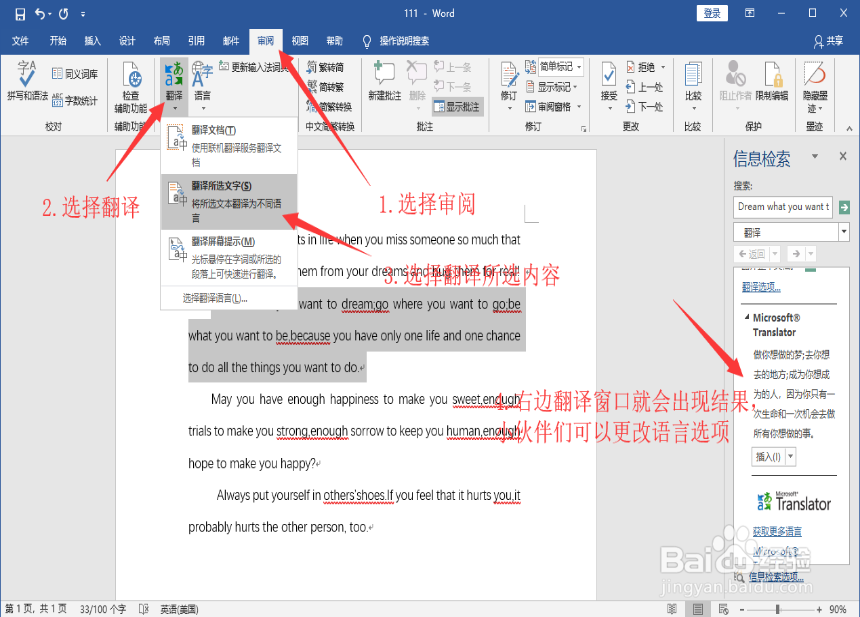This screenshot has height=617, width=860.
Task: Click the 插入 insert button
Action: pyautogui.click(x=768, y=456)
